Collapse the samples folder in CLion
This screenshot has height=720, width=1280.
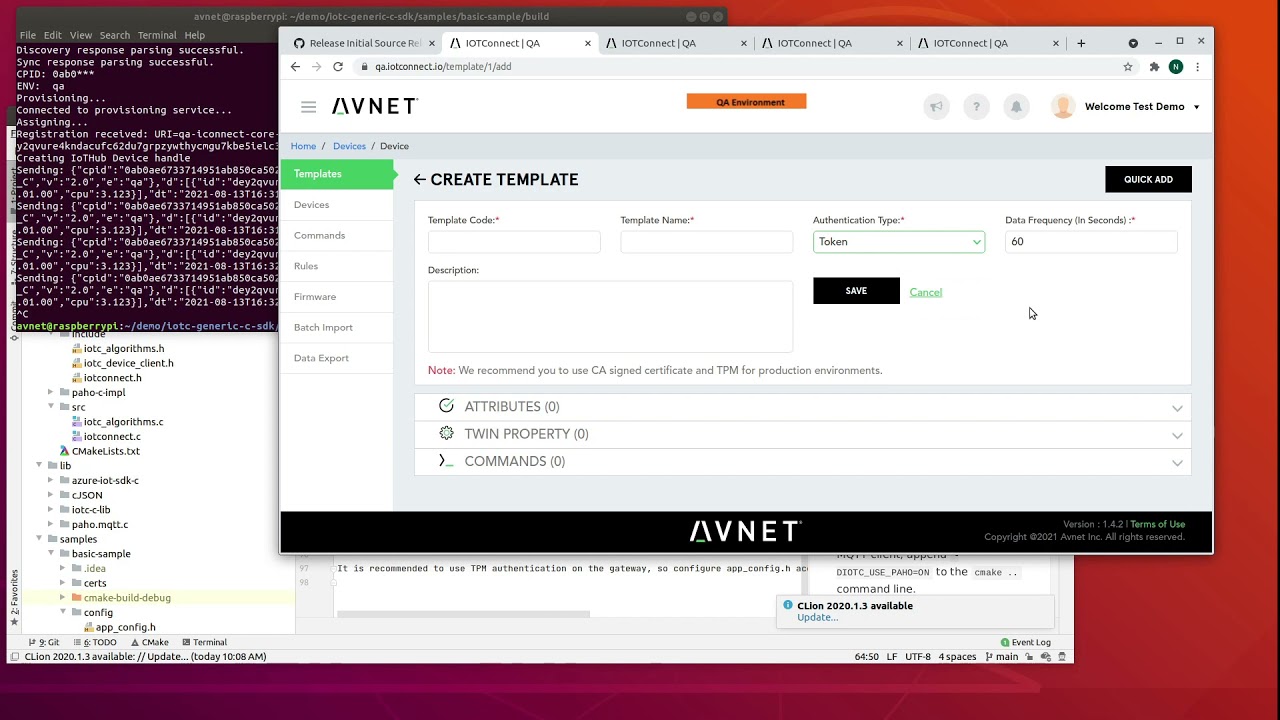pos(39,539)
